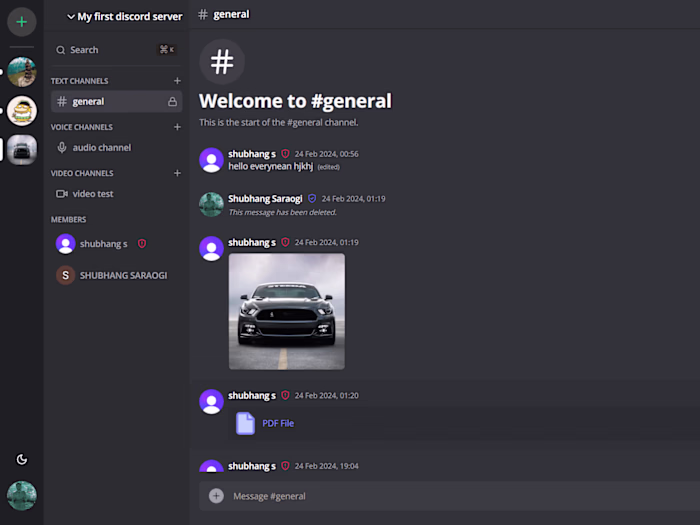Image resolution: width=700 pixels, height=525 pixels.
Task: Toggle dark mode with the moon icon
Action: point(21,459)
